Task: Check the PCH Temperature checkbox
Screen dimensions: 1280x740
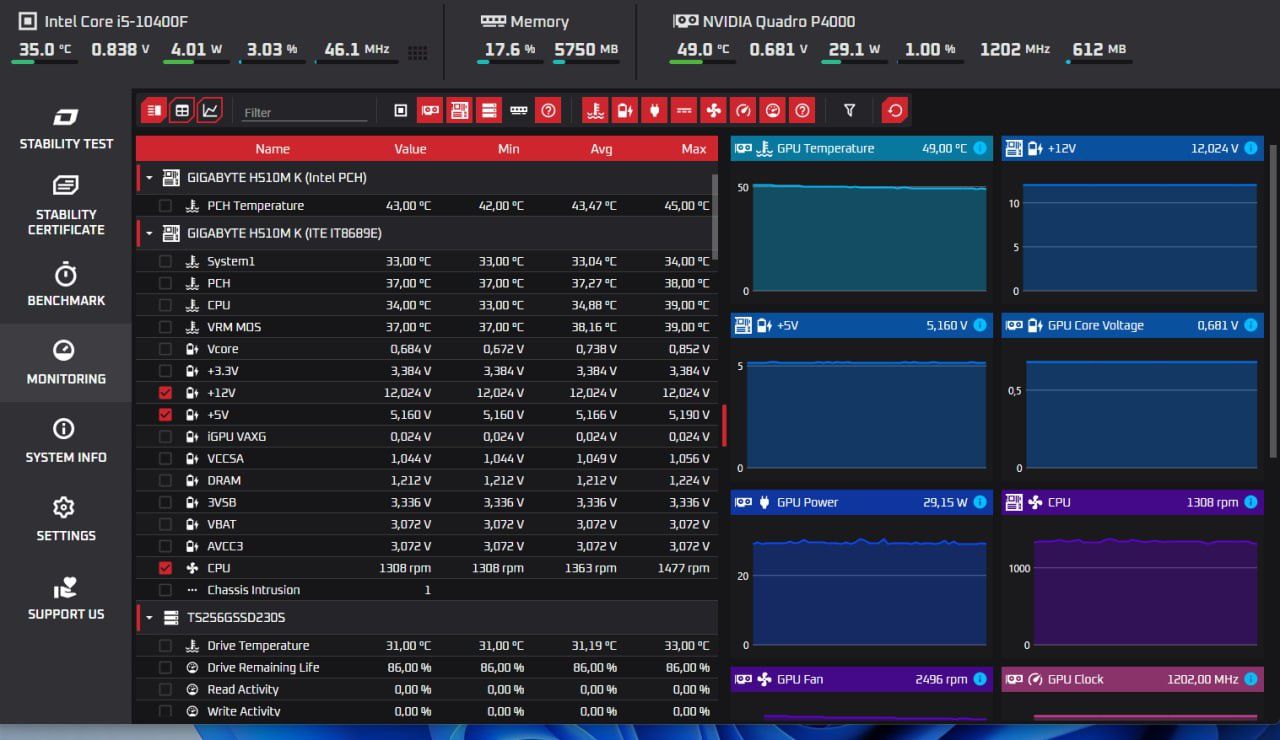Action: tap(165, 206)
